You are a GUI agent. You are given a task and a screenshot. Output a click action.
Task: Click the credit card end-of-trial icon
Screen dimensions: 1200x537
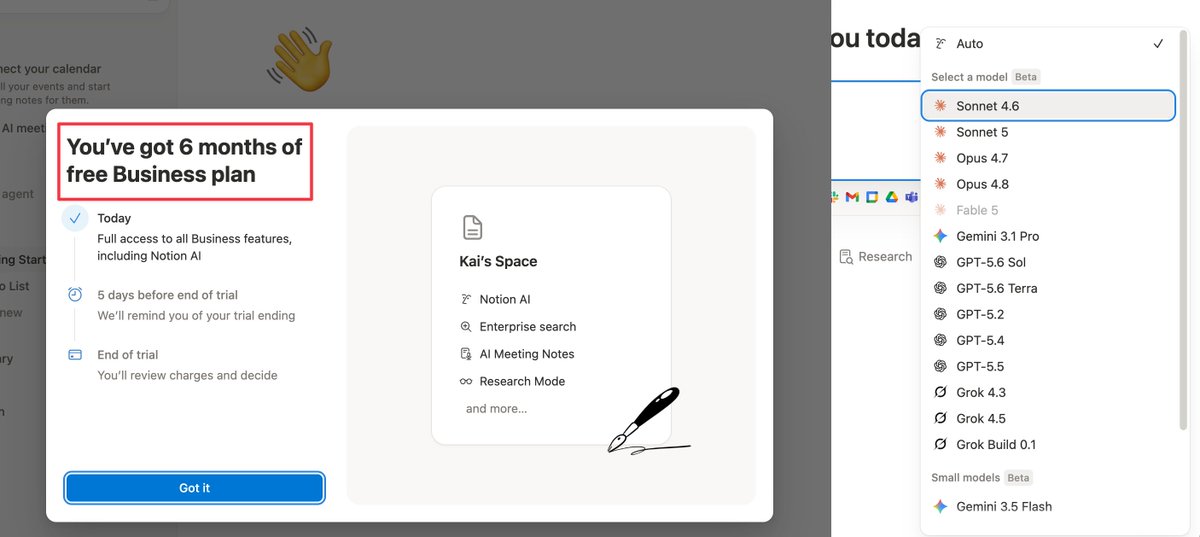pos(75,355)
